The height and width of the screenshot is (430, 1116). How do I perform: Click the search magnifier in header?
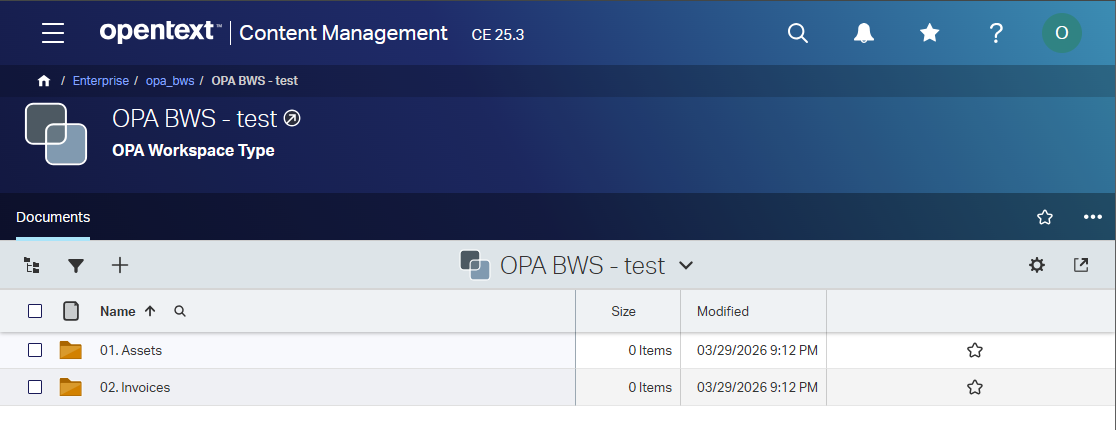pos(798,33)
